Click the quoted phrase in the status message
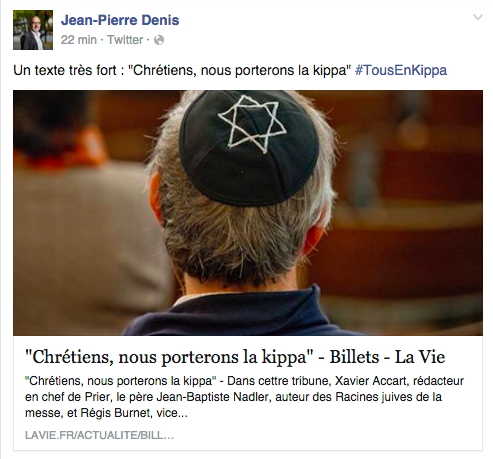Image resolution: width=493 pixels, height=459 pixels. (240, 70)
